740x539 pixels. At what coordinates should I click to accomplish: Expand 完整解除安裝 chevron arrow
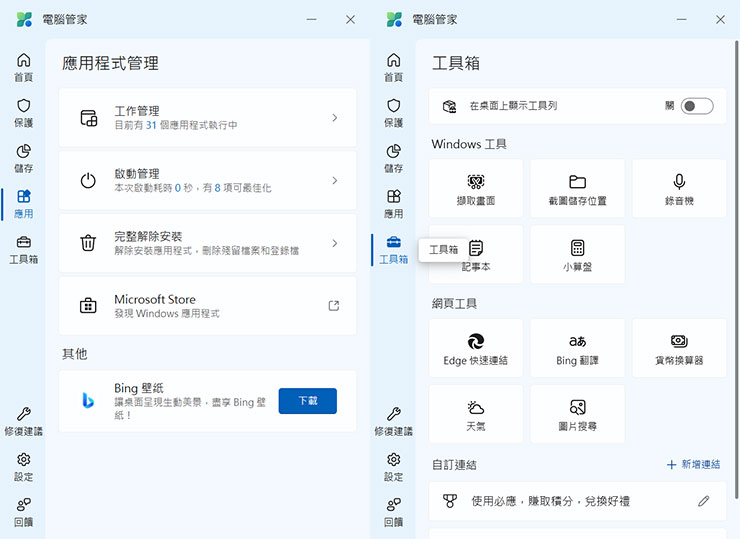tap(335, 243)
